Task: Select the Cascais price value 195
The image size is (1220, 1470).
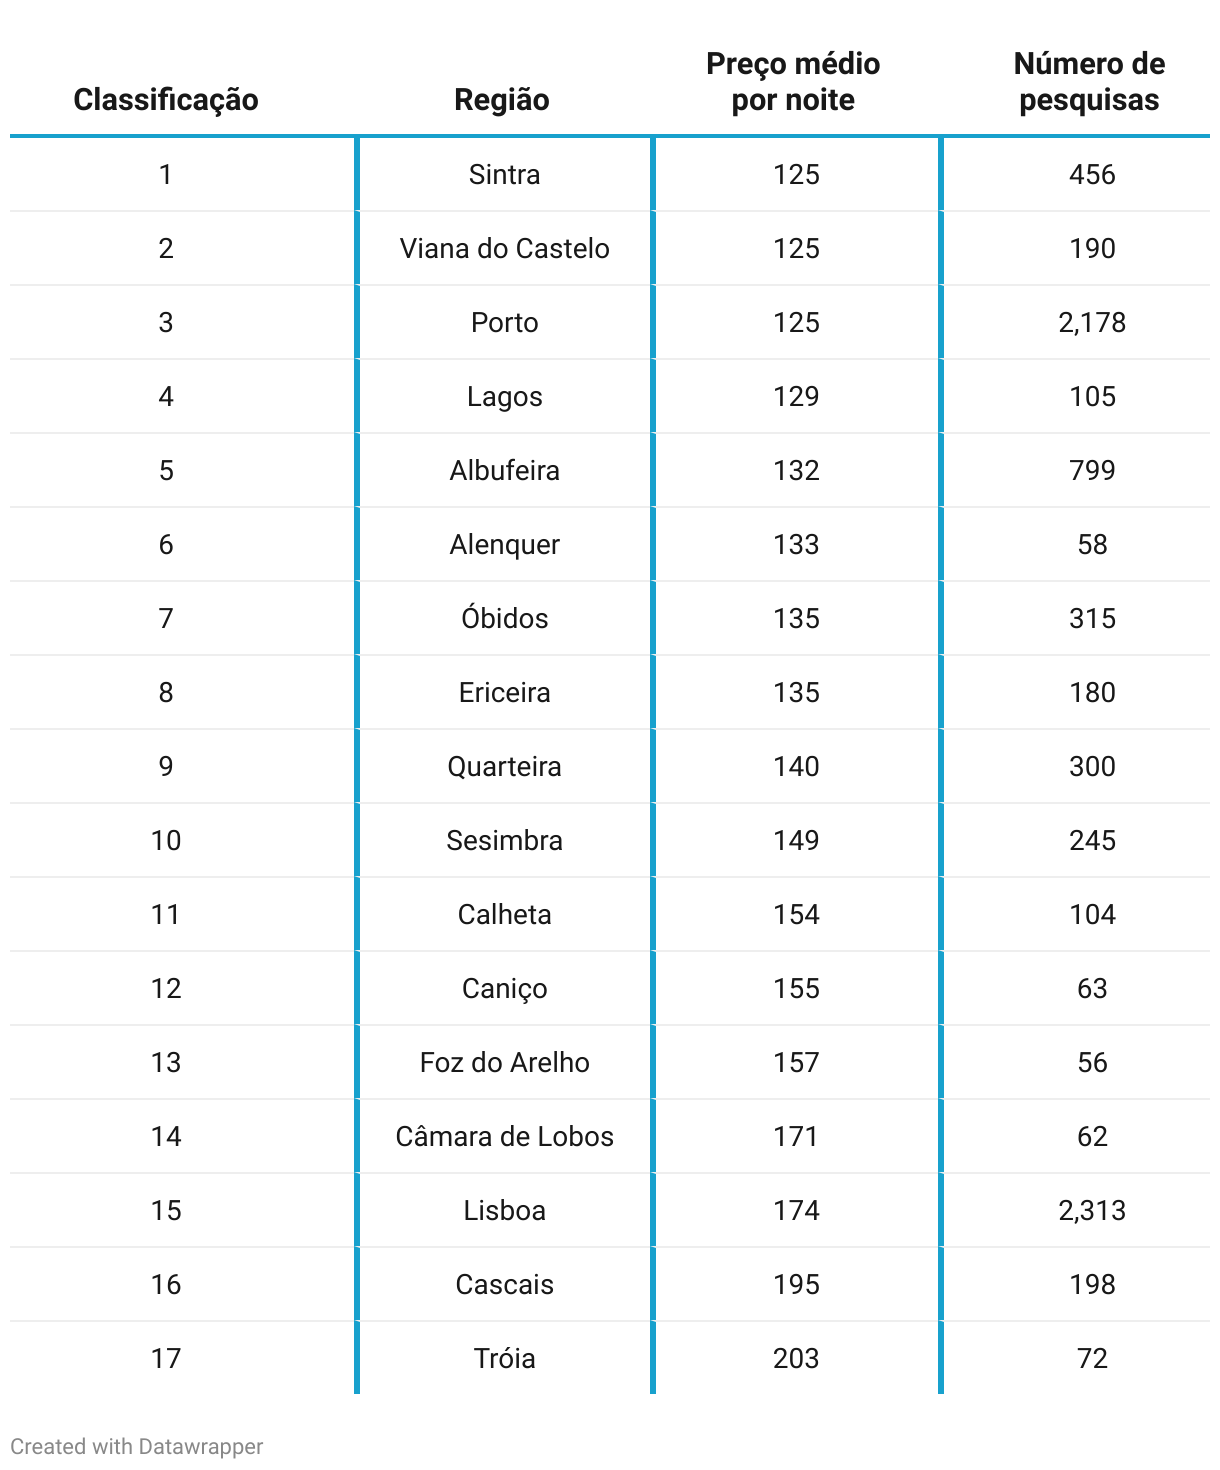Action: pyautogui.click(x=796, y=1285)
